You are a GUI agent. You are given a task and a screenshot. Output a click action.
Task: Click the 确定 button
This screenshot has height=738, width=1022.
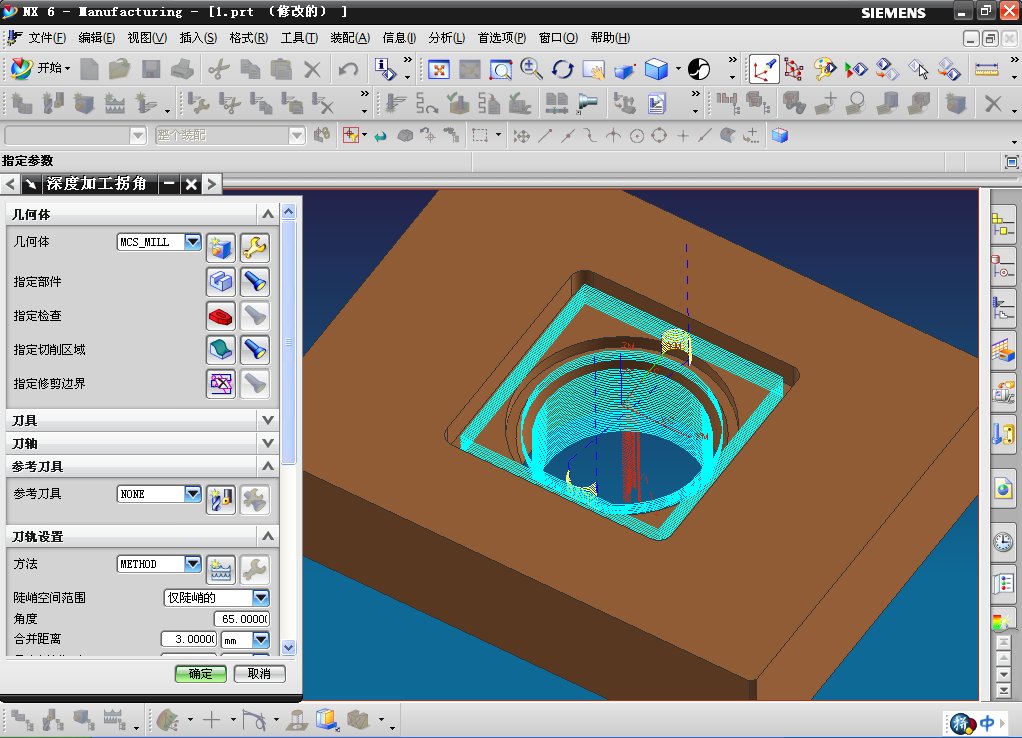point(201,673)
